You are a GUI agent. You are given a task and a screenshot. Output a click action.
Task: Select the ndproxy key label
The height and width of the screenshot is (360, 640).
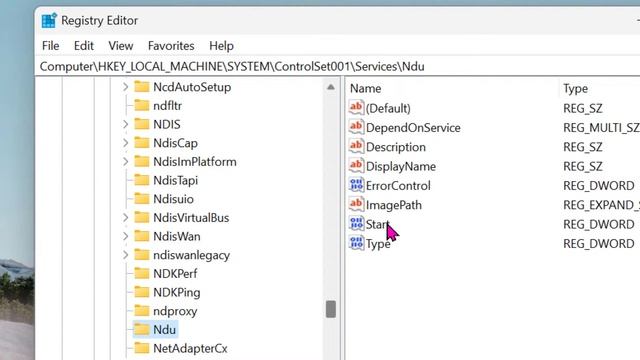click(175, 311)
